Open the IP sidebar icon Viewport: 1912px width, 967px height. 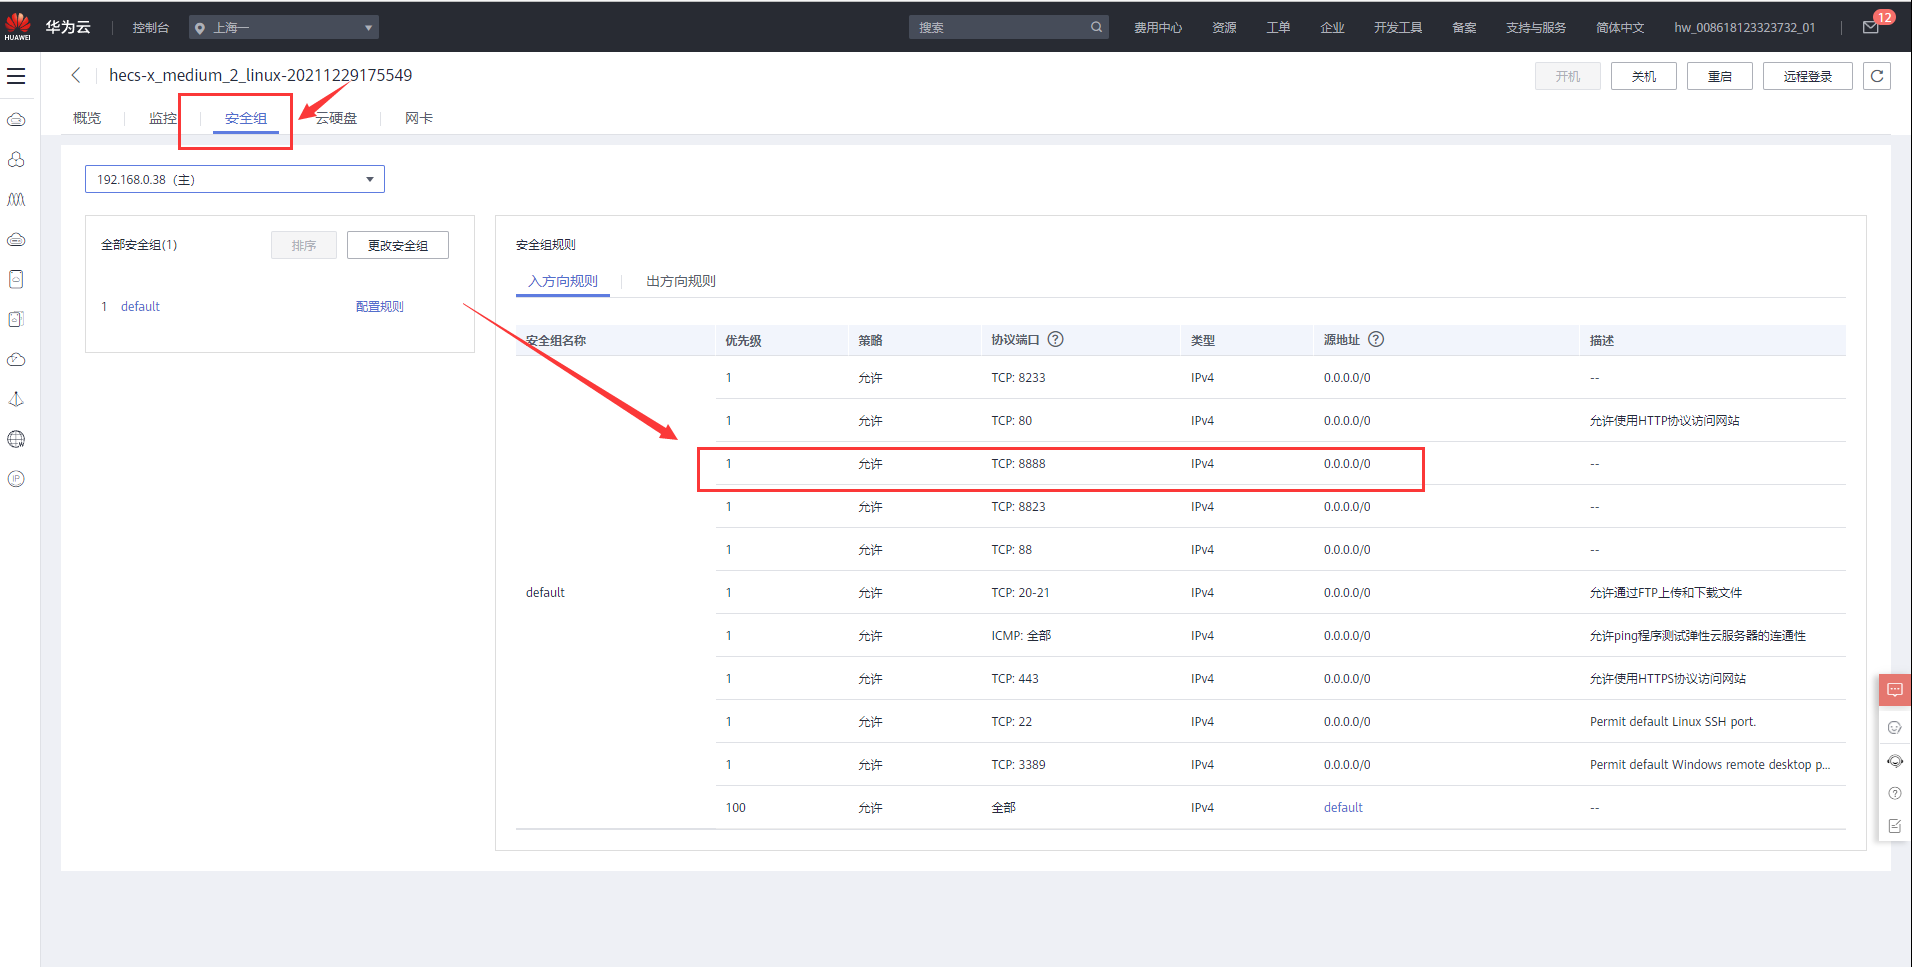point(16,479)
